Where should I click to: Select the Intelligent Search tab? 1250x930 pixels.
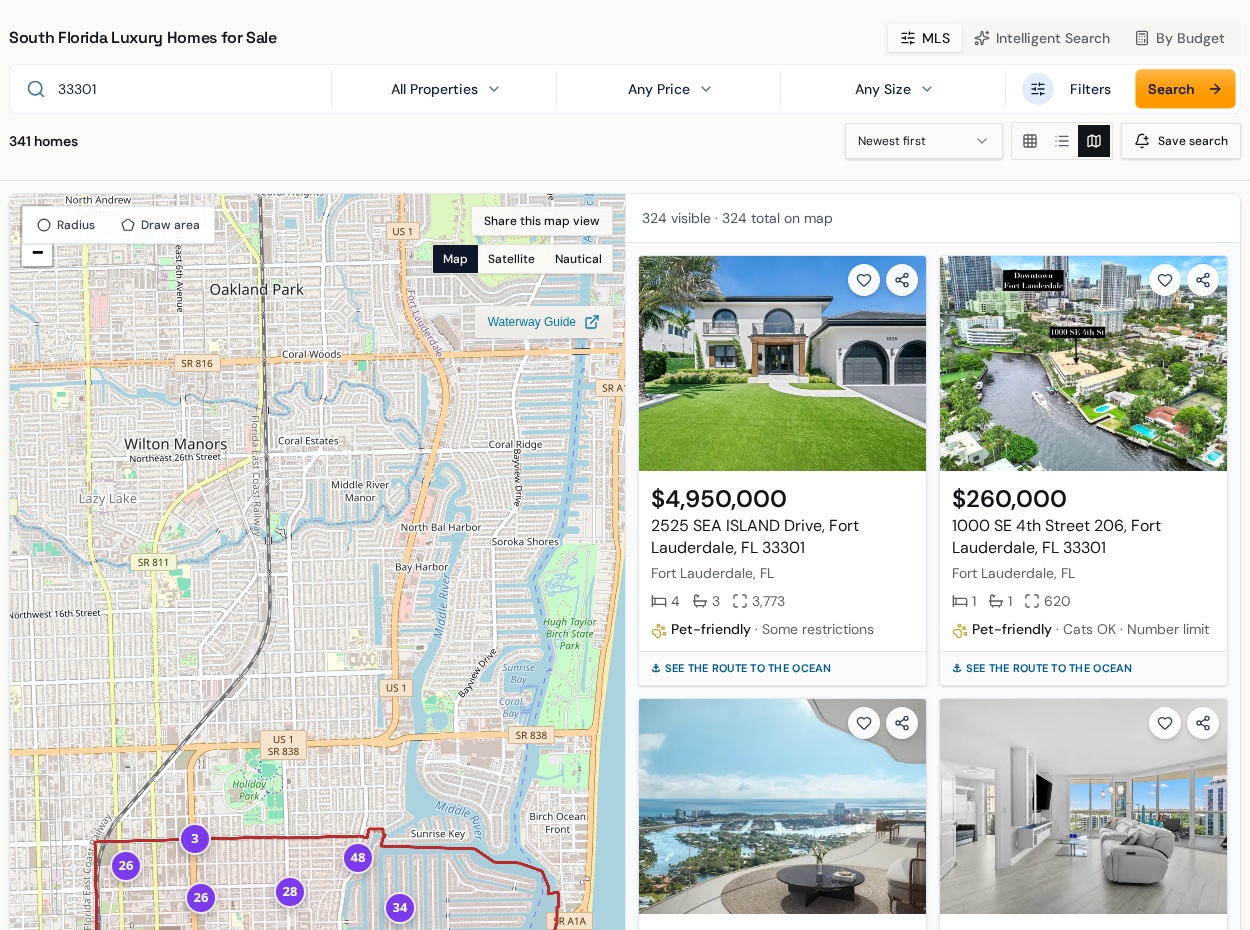click(1042, 38)
